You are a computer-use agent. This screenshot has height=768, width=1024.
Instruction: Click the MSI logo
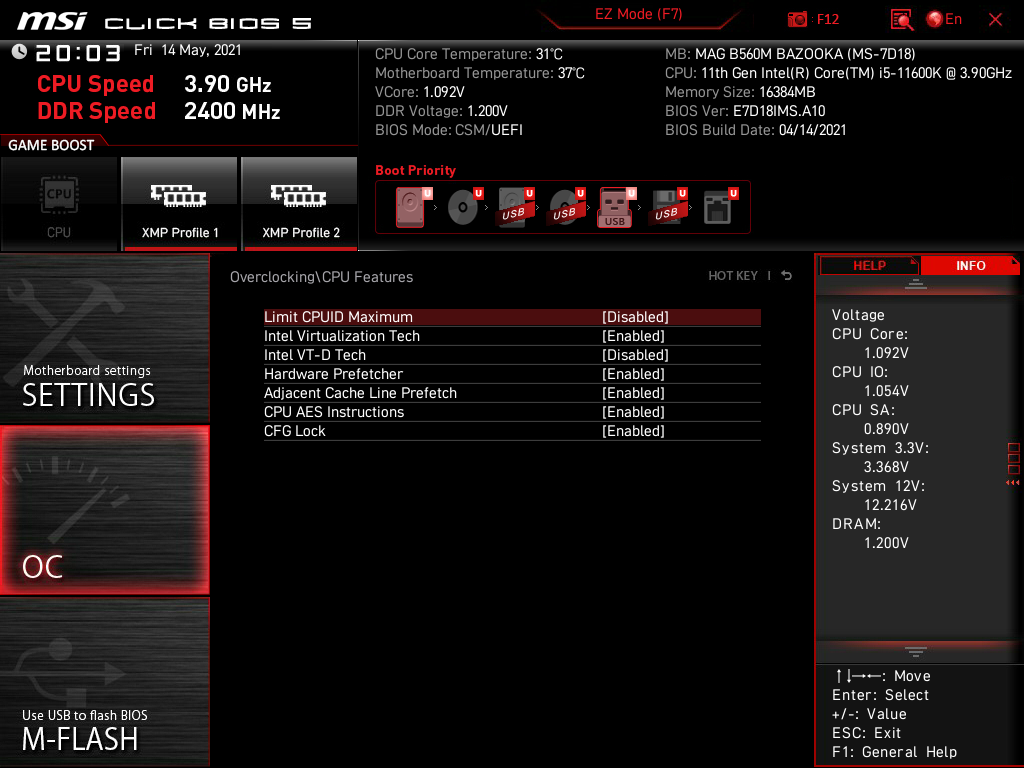(52, 22)
